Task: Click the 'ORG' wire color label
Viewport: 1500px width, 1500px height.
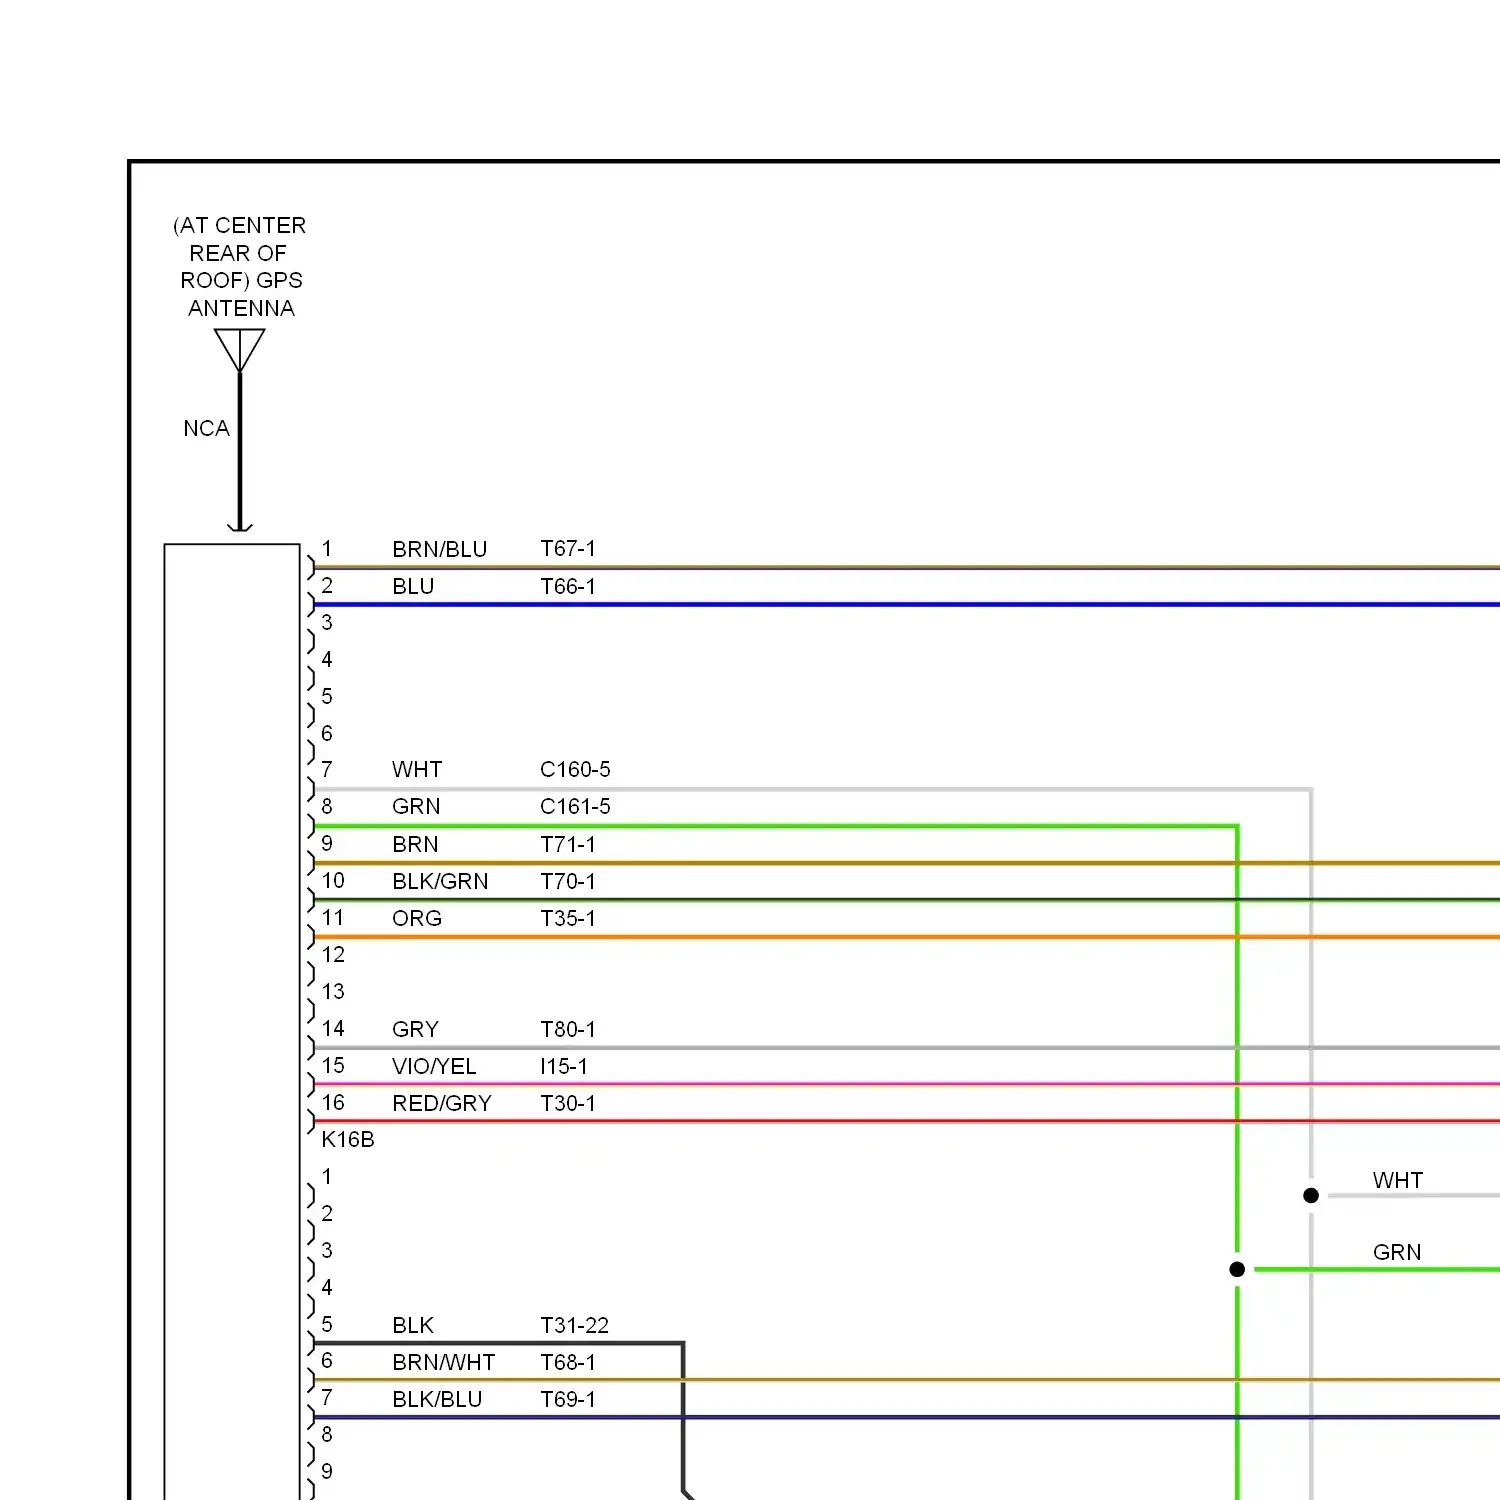Action: [417, 919]
